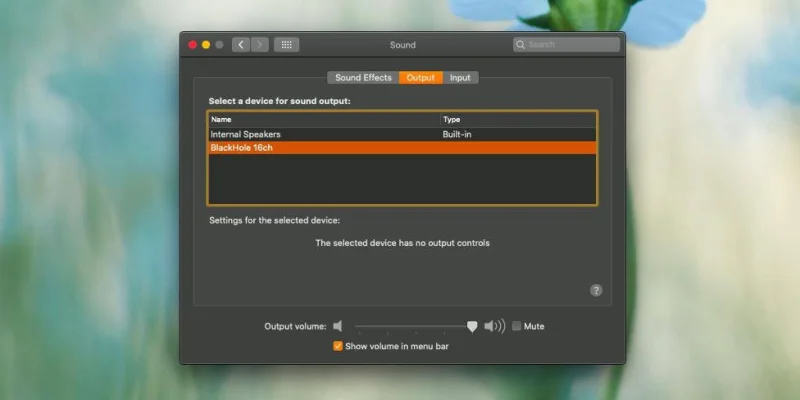Click the Type column header
Viewport: 800px width, 400px height.
click(518, 119)
